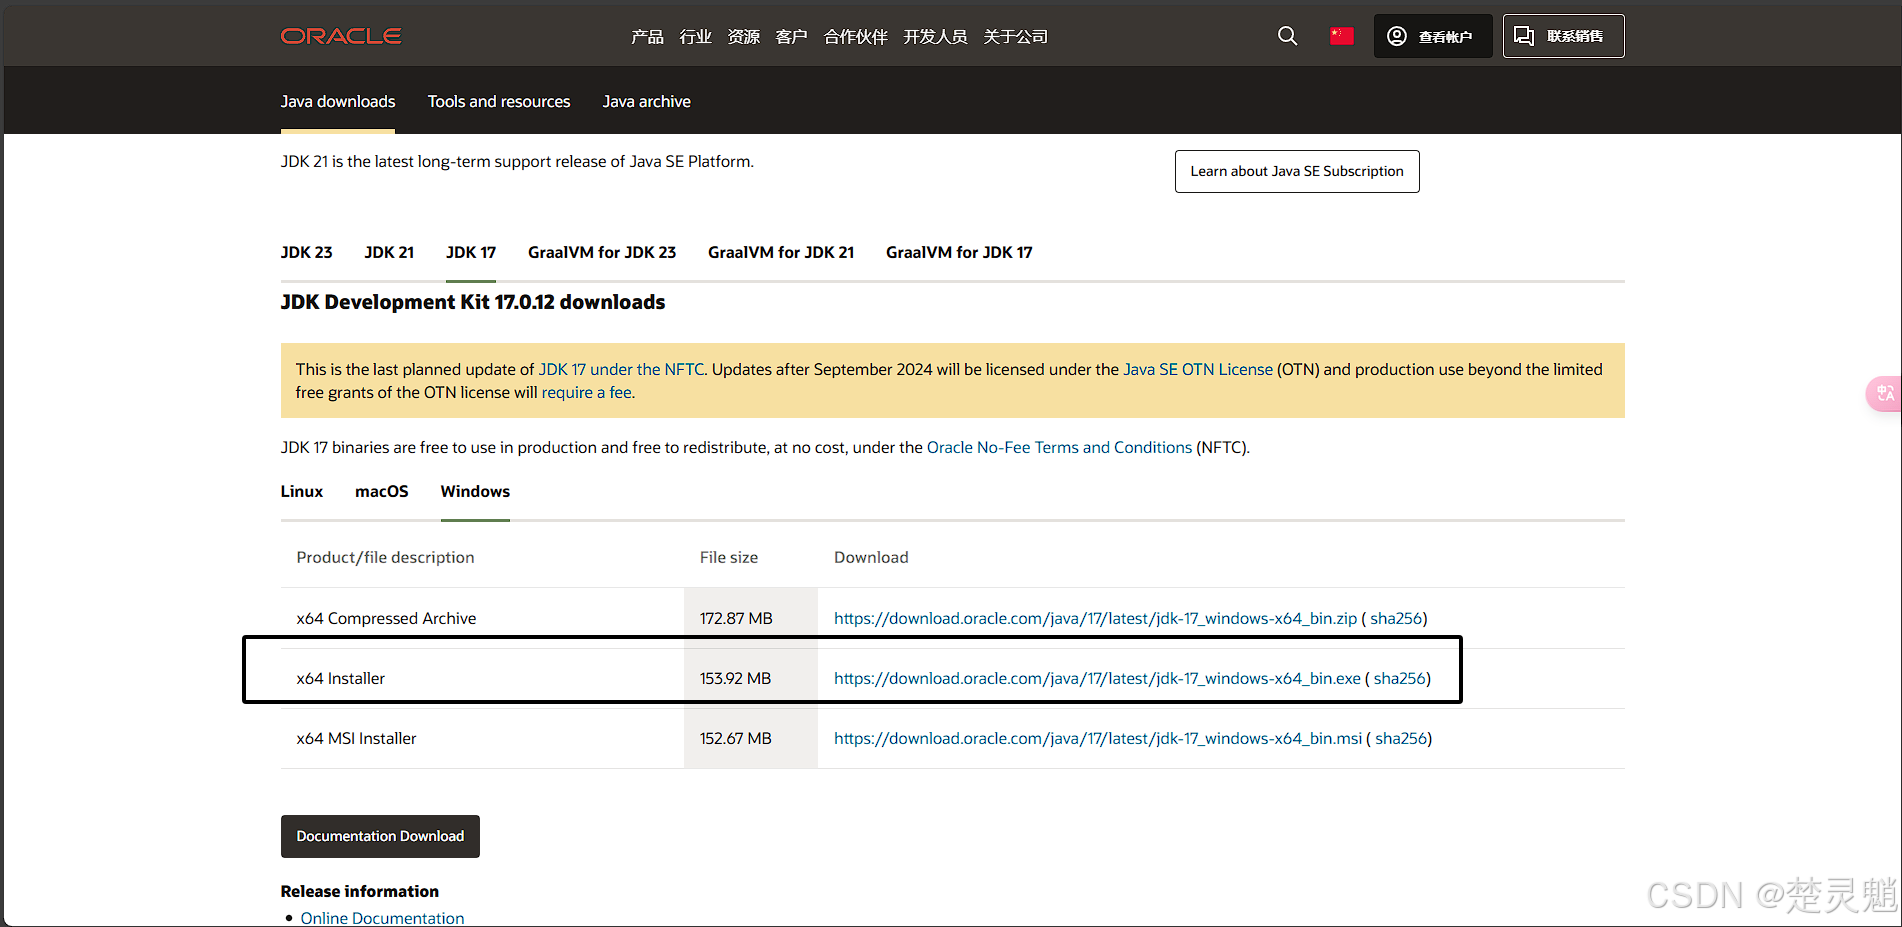Open the search magnifier icon
The height and width of the screenshot is (927, 1902).
pyautogui.click(x=1287, y=36)
